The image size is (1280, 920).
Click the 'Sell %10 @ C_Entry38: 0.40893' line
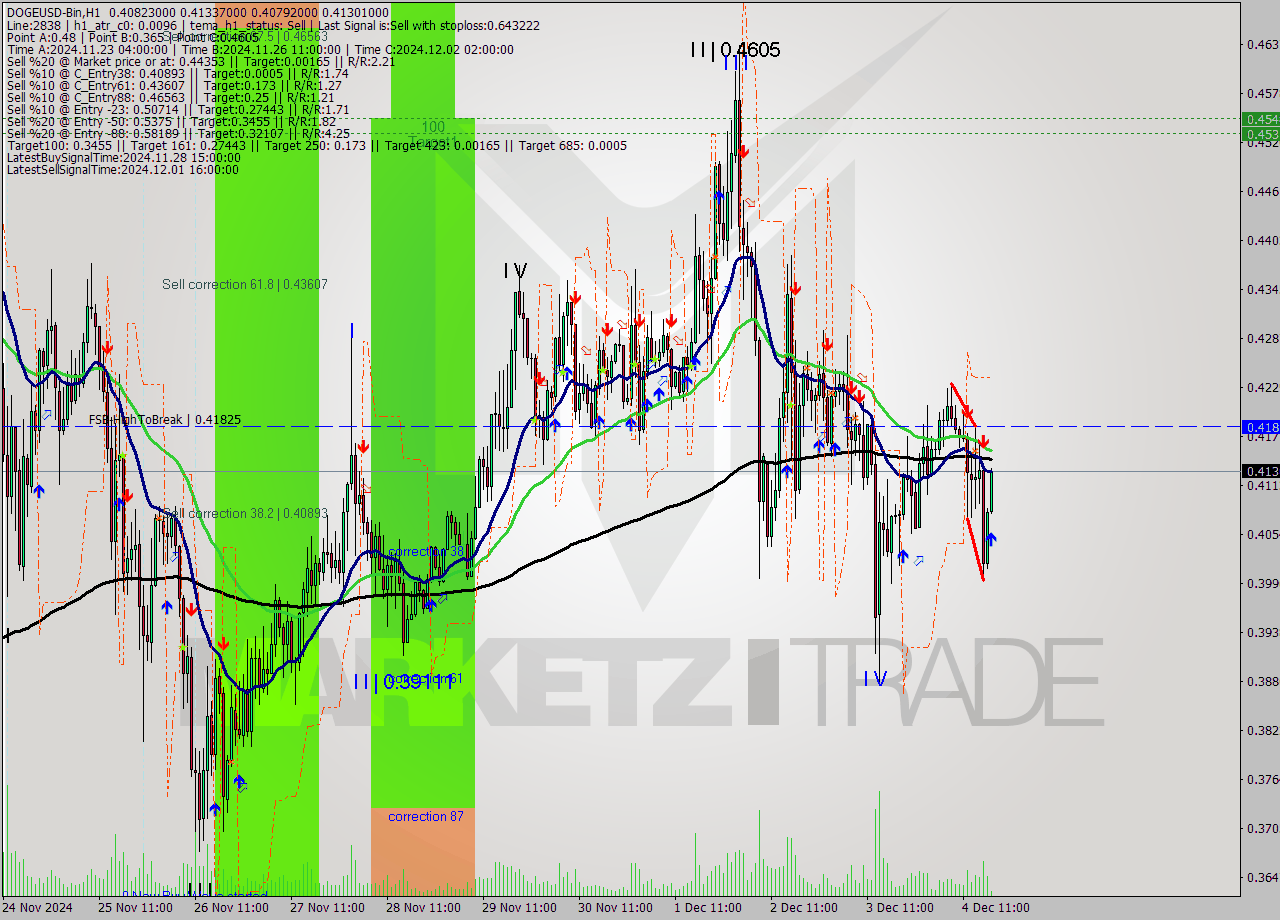click(x=177, y=74)
